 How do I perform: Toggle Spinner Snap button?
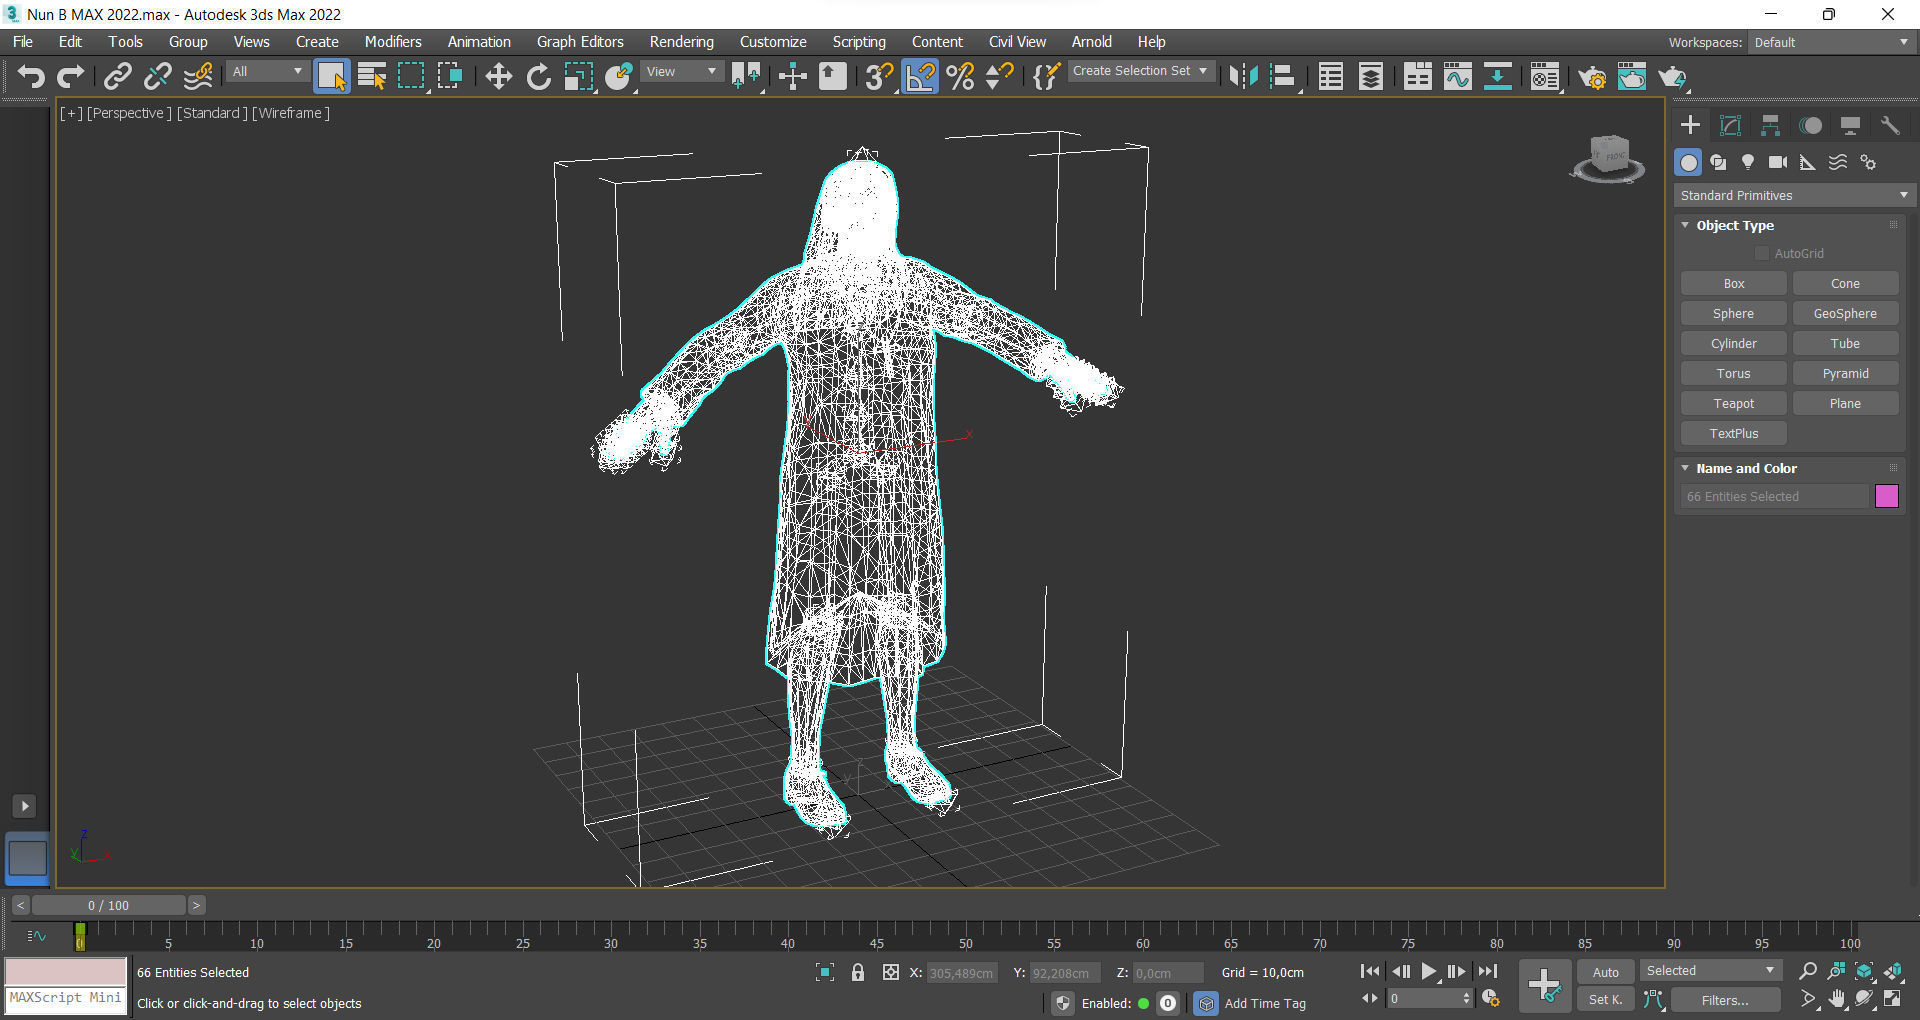click(x=1000, y=77)
